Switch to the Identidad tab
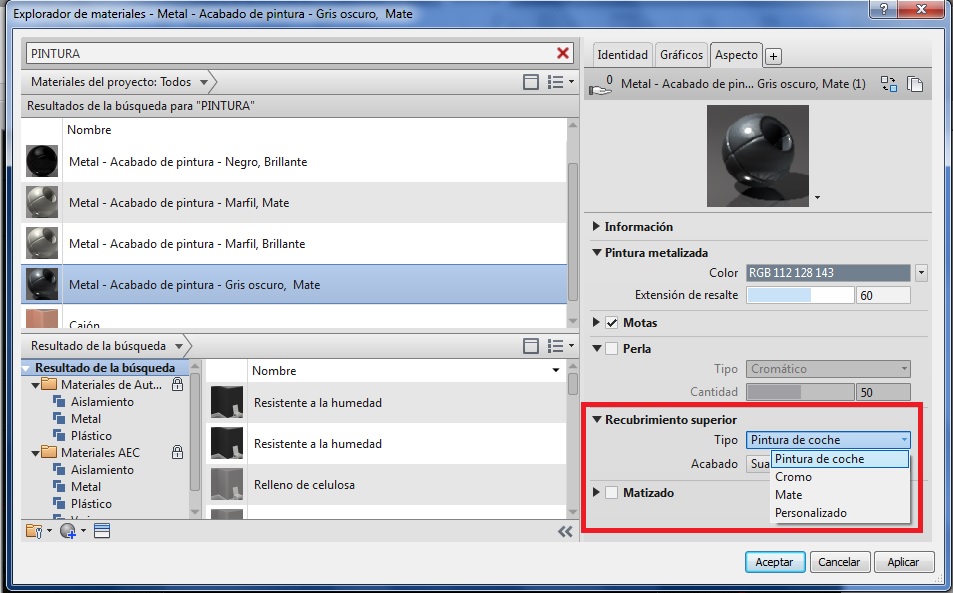 click(x=622, y=55)
